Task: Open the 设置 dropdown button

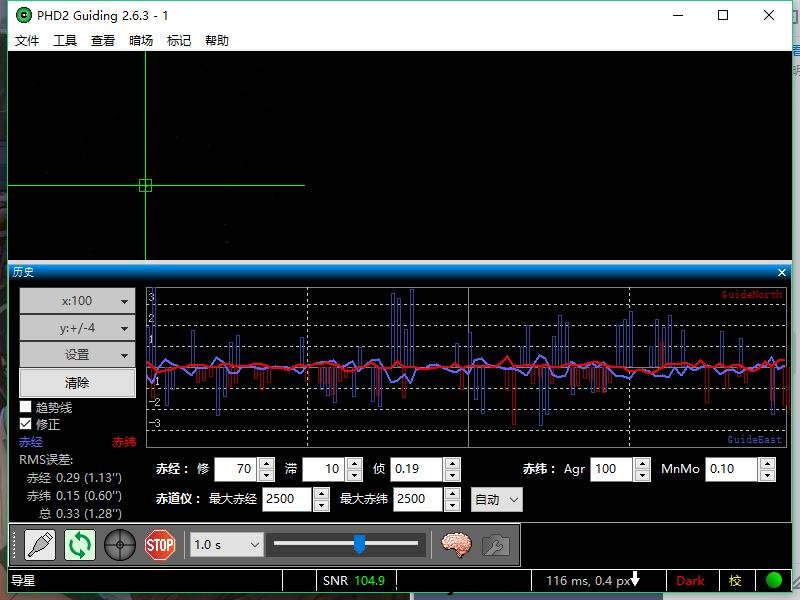Action: coord(78,355)
